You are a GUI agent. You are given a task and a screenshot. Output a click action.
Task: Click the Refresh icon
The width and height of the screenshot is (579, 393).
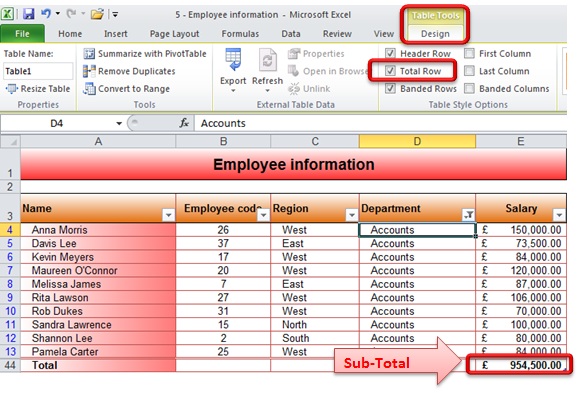(x=267, y=60)
